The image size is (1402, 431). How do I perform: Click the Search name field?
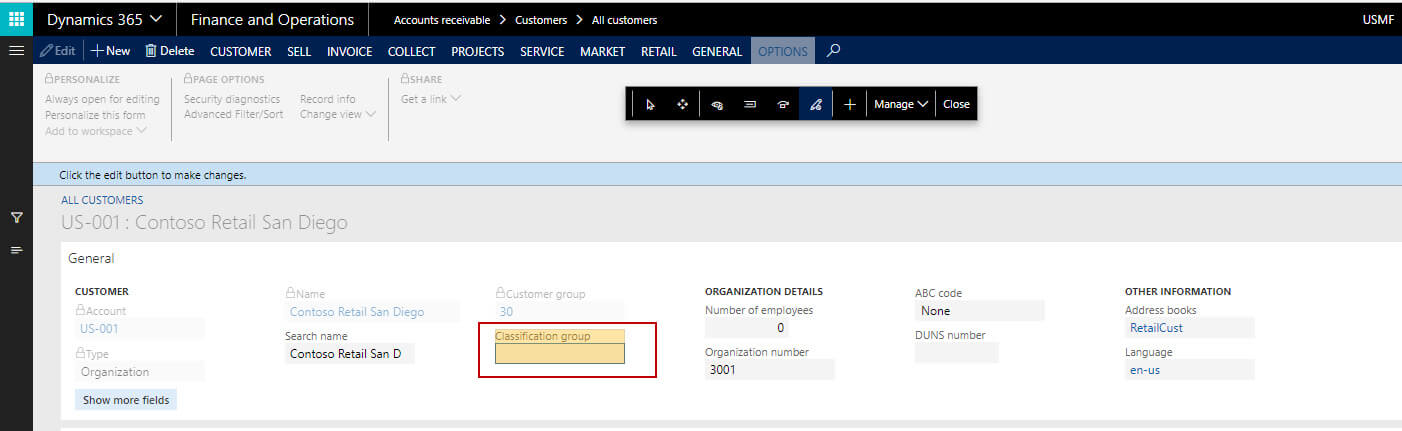(349, 354)
